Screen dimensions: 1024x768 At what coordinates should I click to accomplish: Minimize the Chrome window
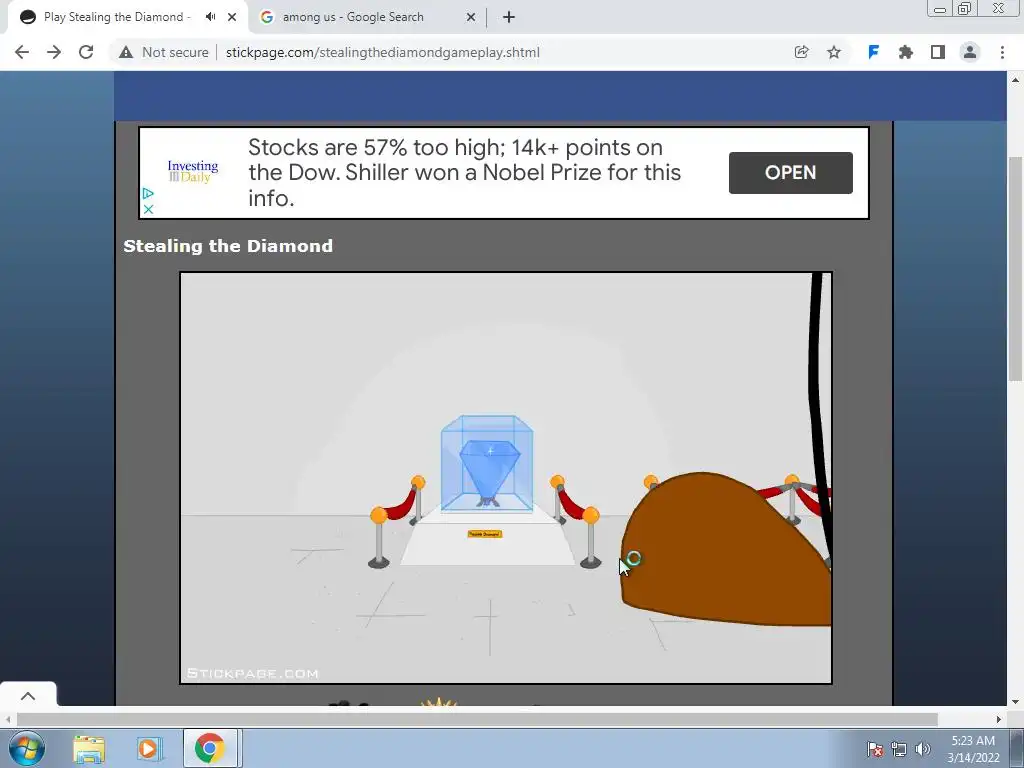940,9
